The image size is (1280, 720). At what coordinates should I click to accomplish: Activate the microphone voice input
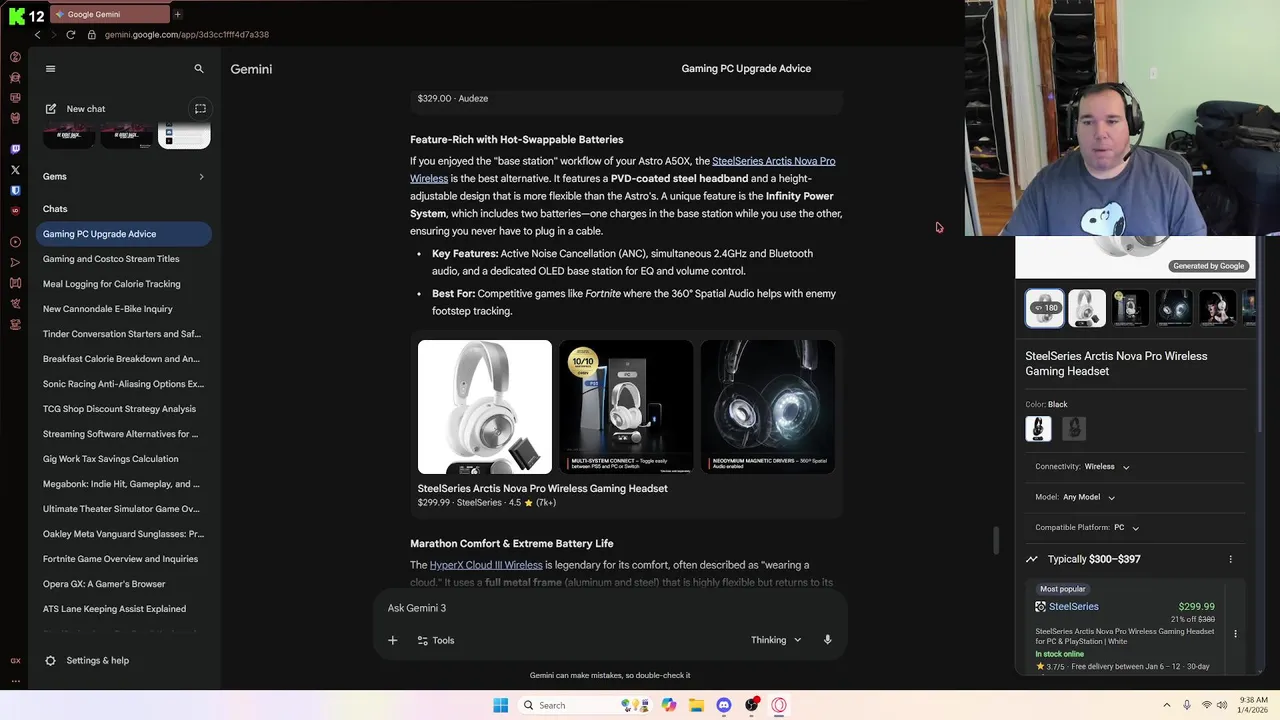point(828,640)
